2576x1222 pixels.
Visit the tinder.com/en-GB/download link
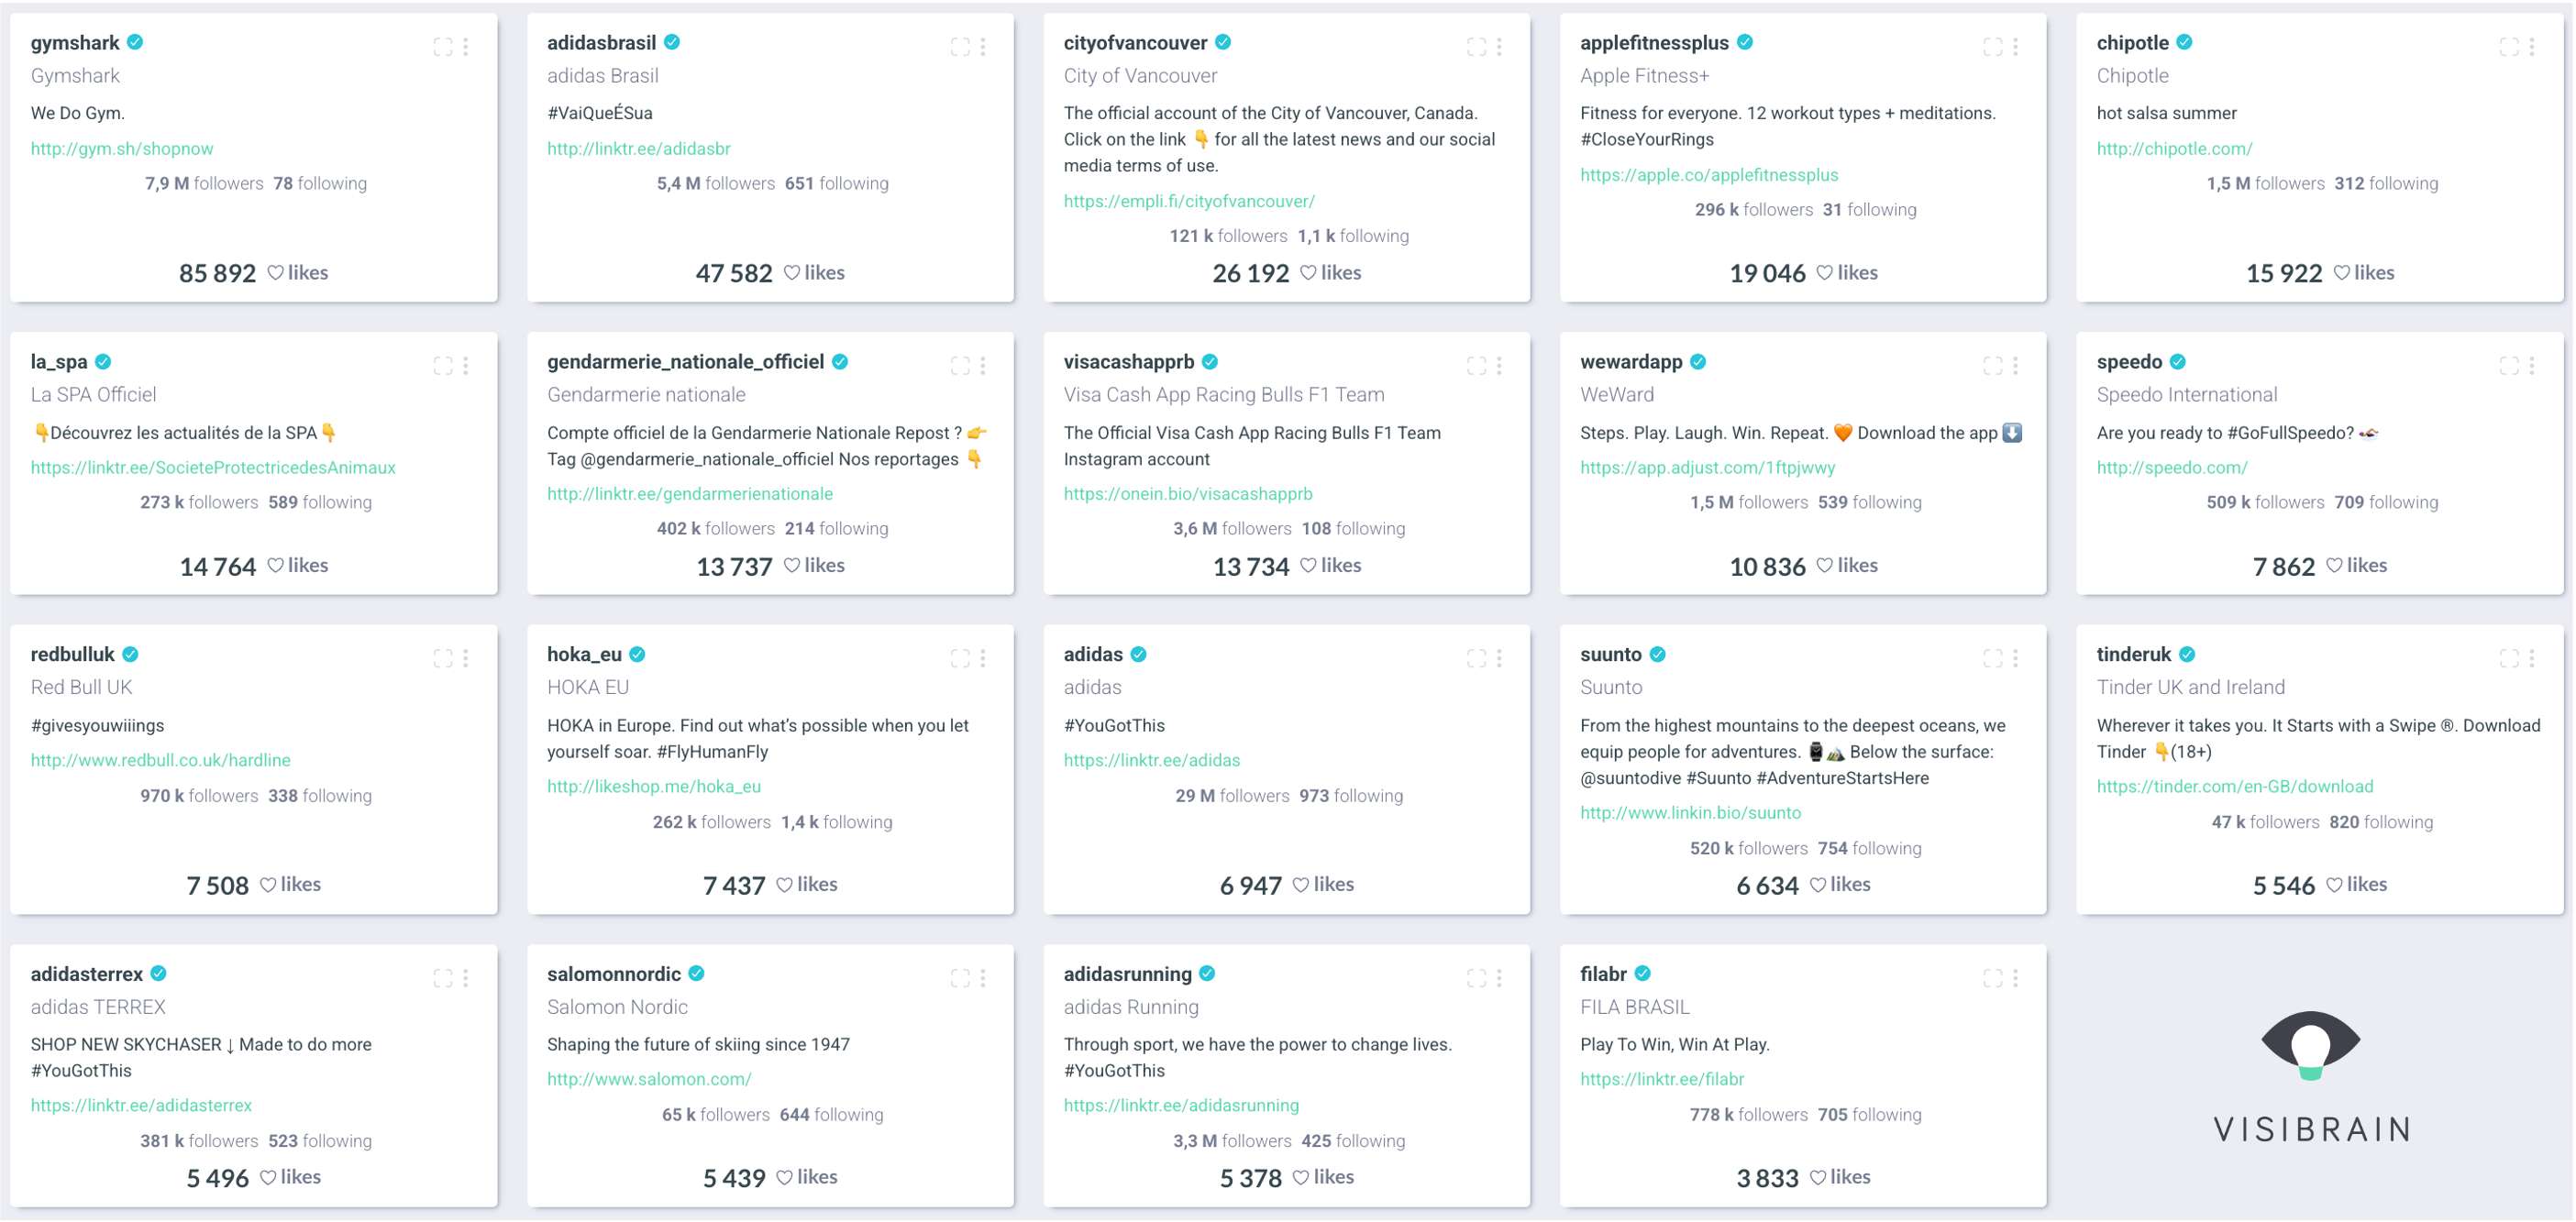(x=2234, y=787)
